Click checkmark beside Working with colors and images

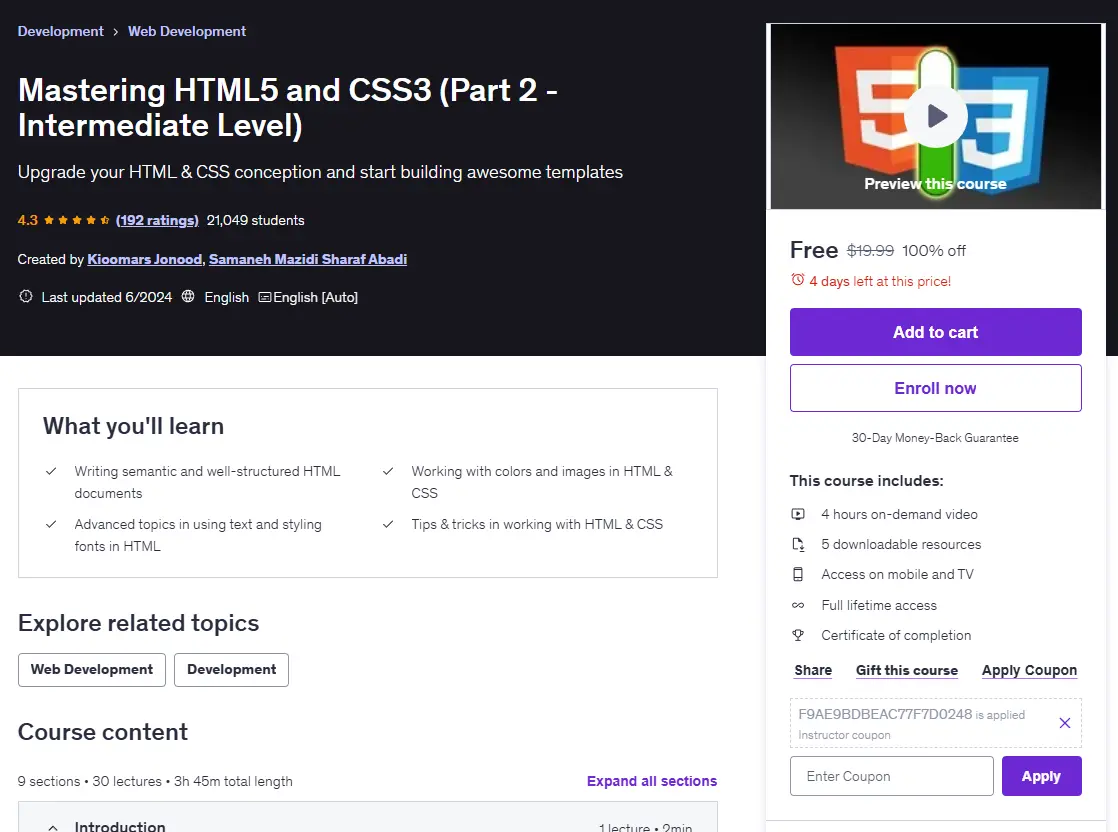coord(388,471)
